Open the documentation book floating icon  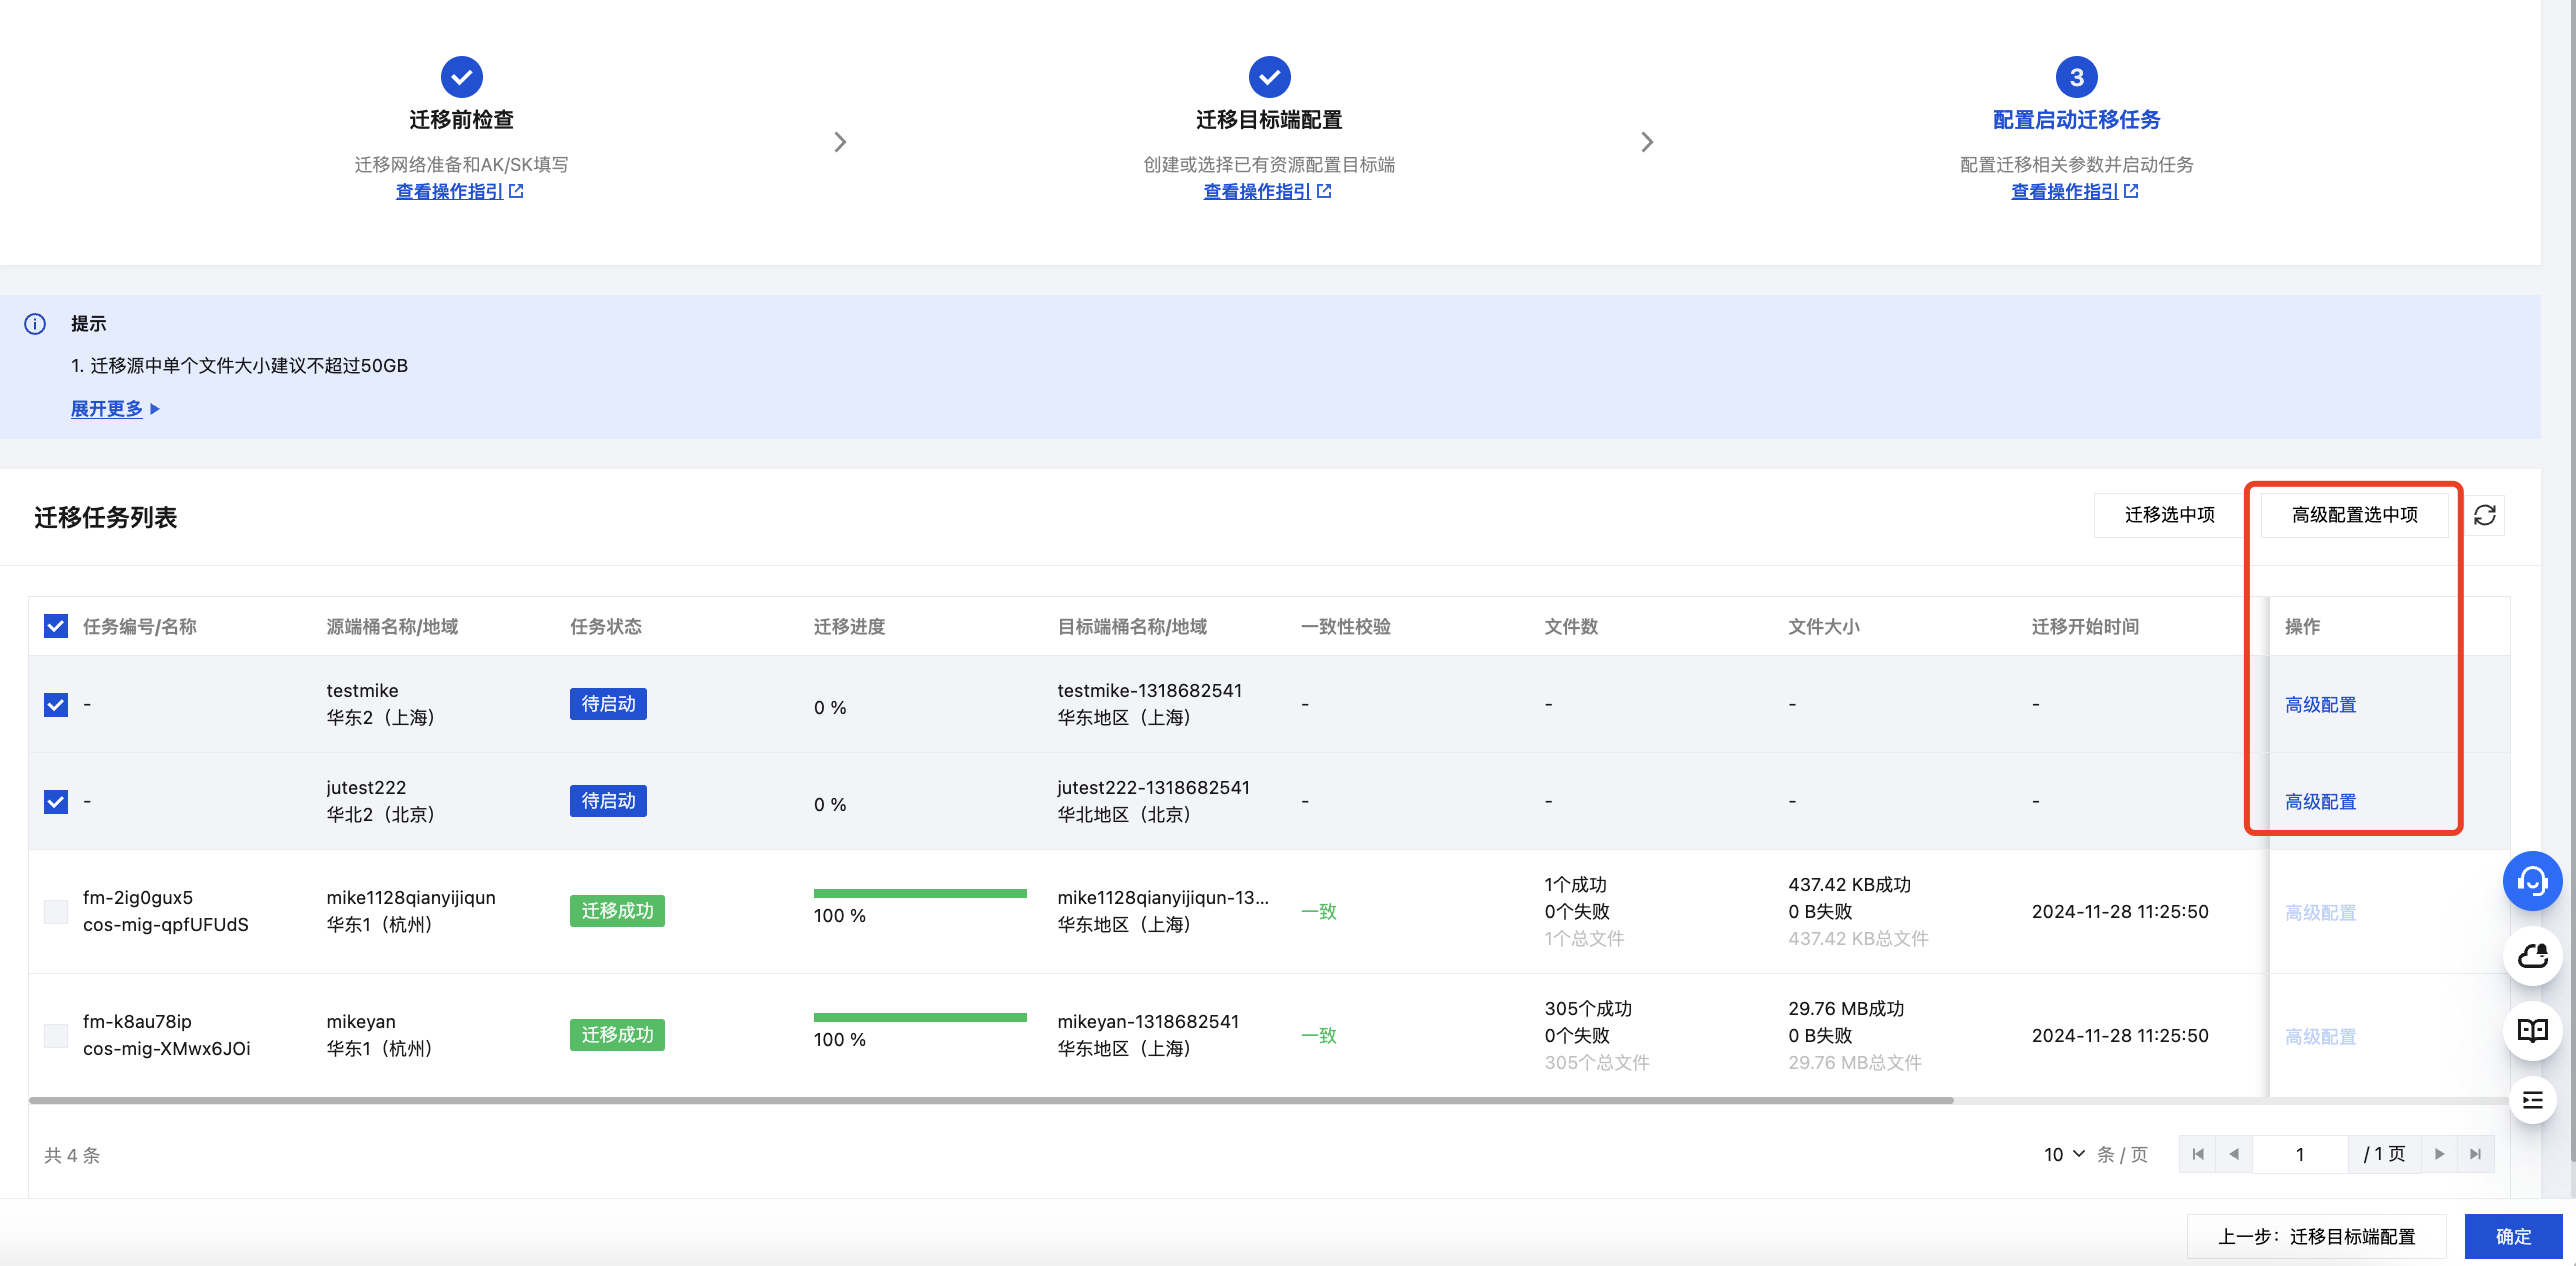click(2531, 1030)
